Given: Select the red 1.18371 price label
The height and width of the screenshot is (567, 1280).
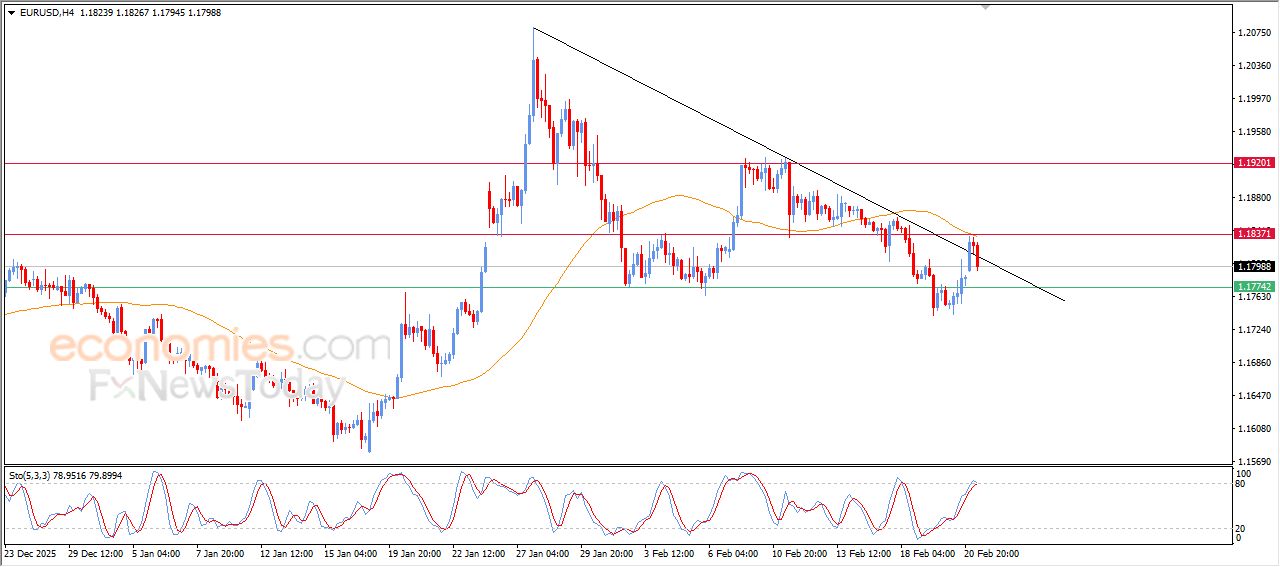Looking at the screenshot, I should point(1253,233).
